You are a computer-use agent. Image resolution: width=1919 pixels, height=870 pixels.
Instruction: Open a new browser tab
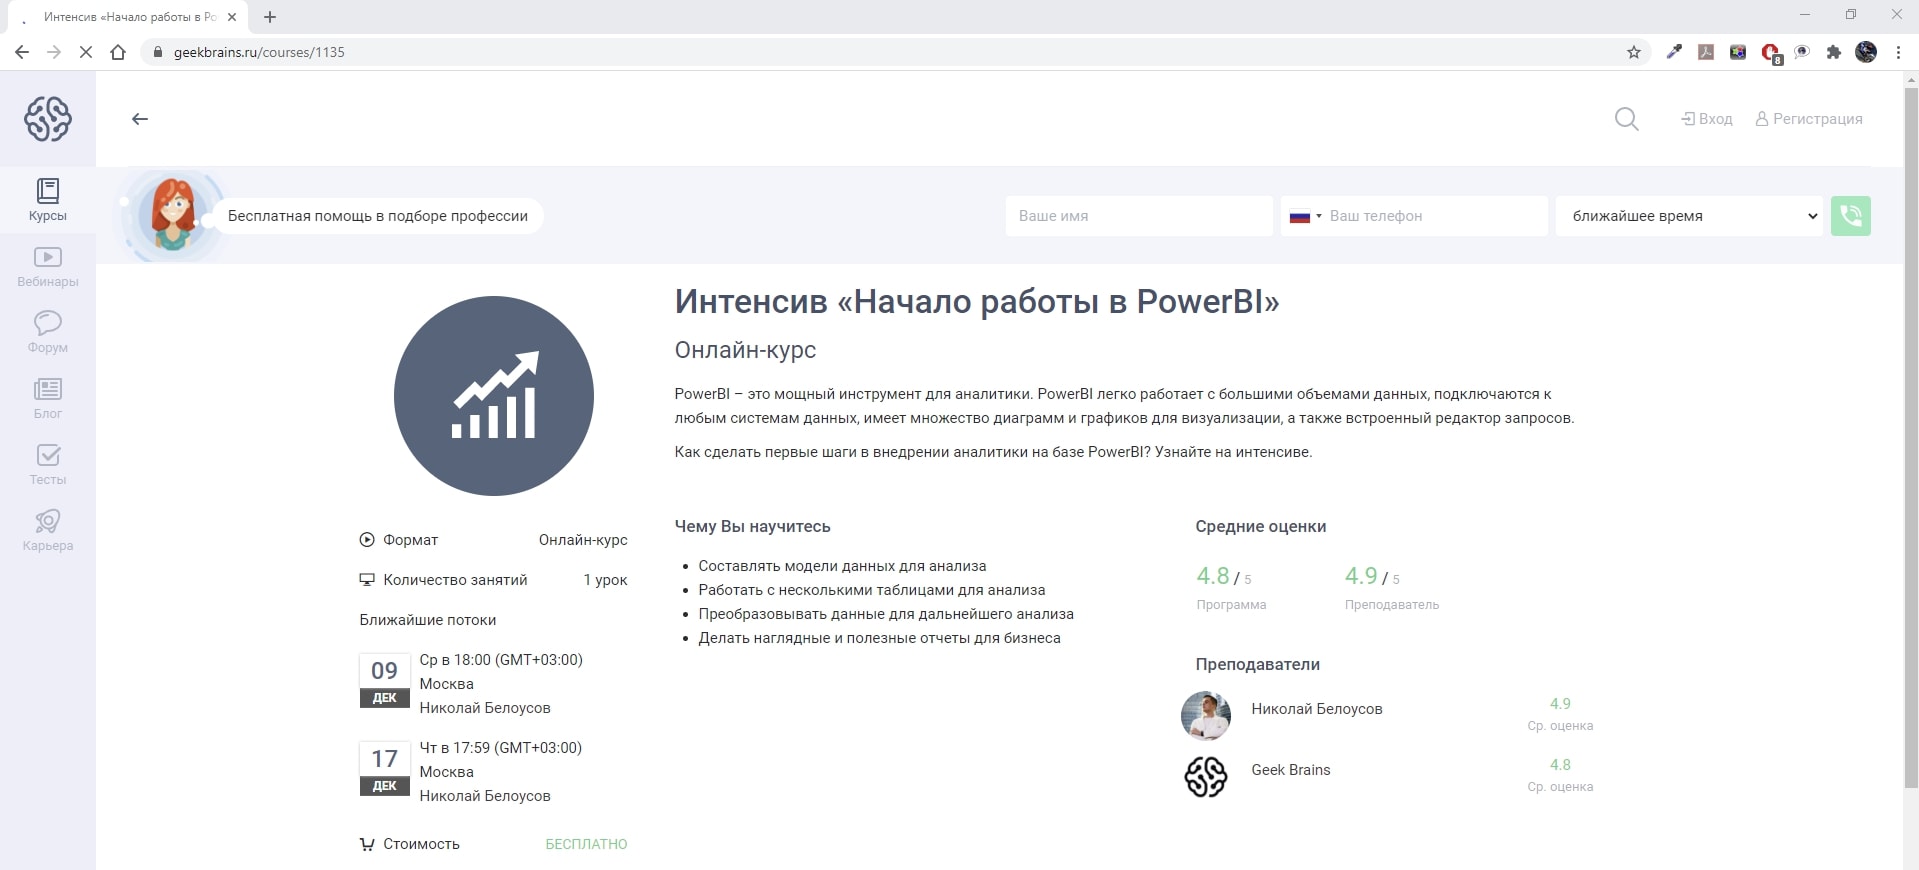270,17
